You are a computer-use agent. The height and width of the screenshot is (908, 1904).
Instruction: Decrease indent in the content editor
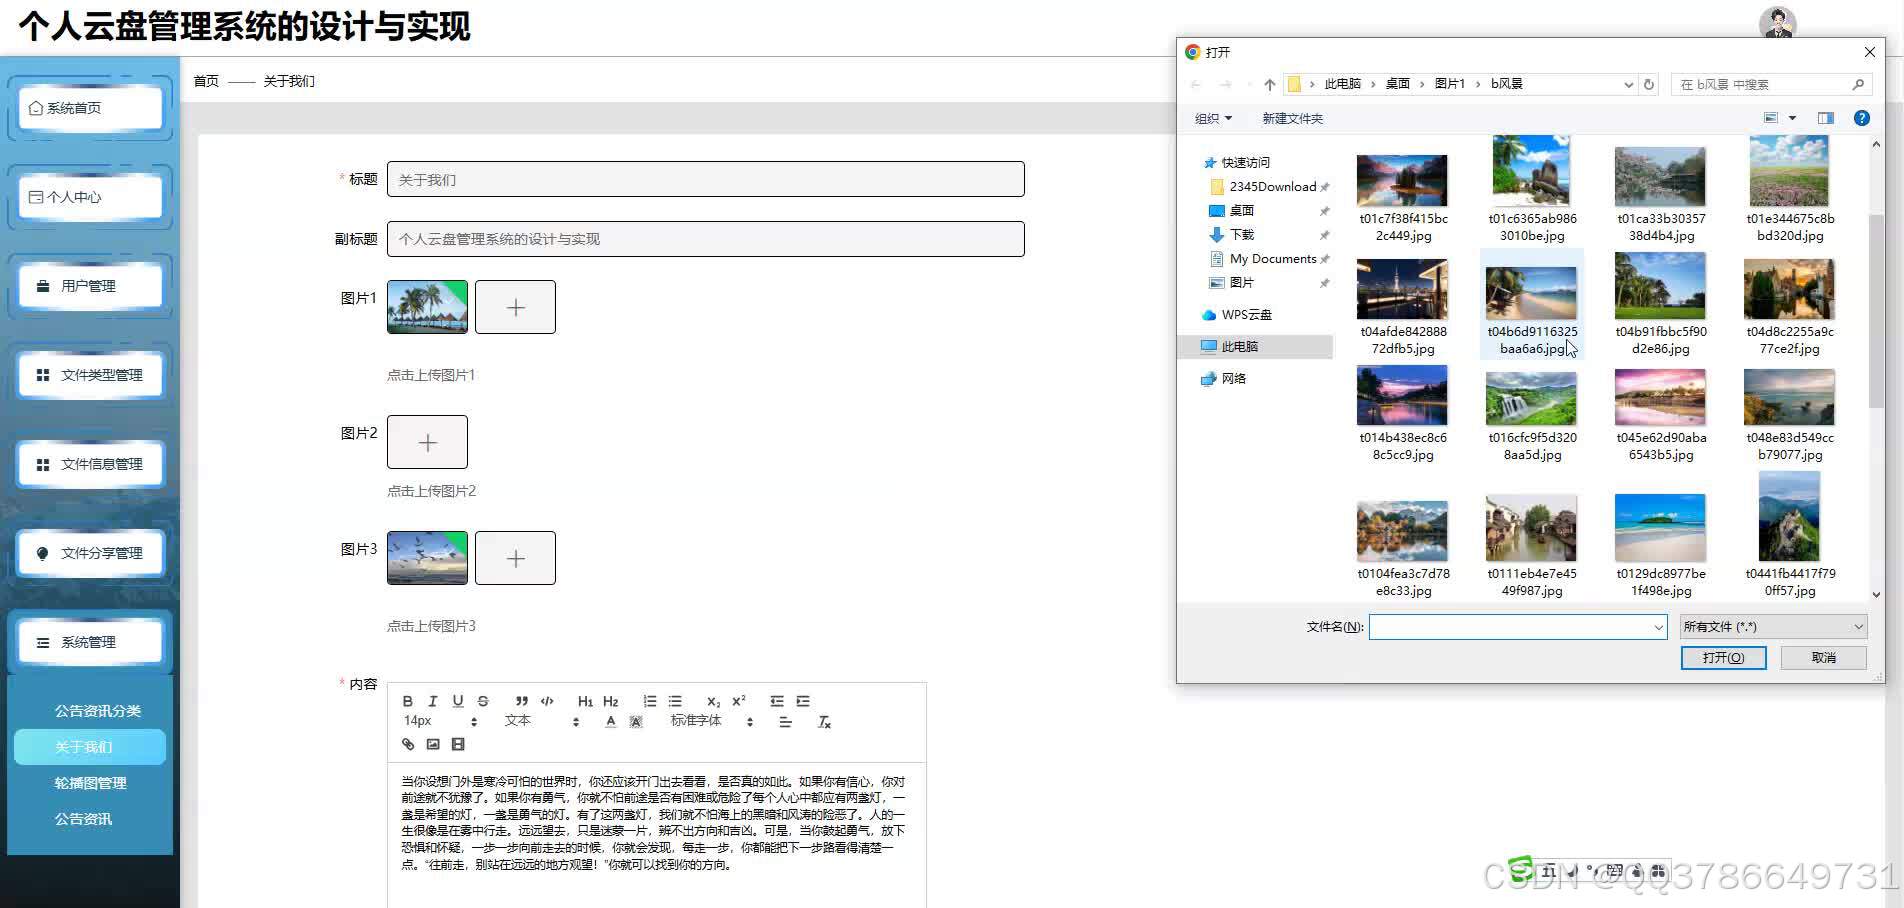[x=777, y=701]
